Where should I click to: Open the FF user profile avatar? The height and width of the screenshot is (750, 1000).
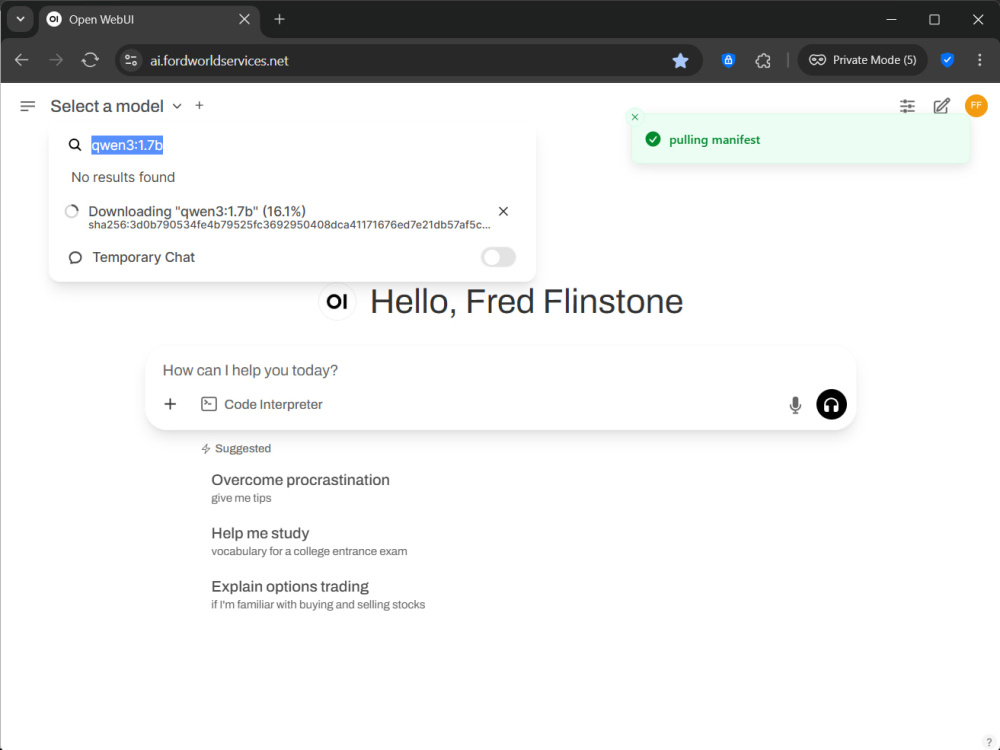coord(976,106)
